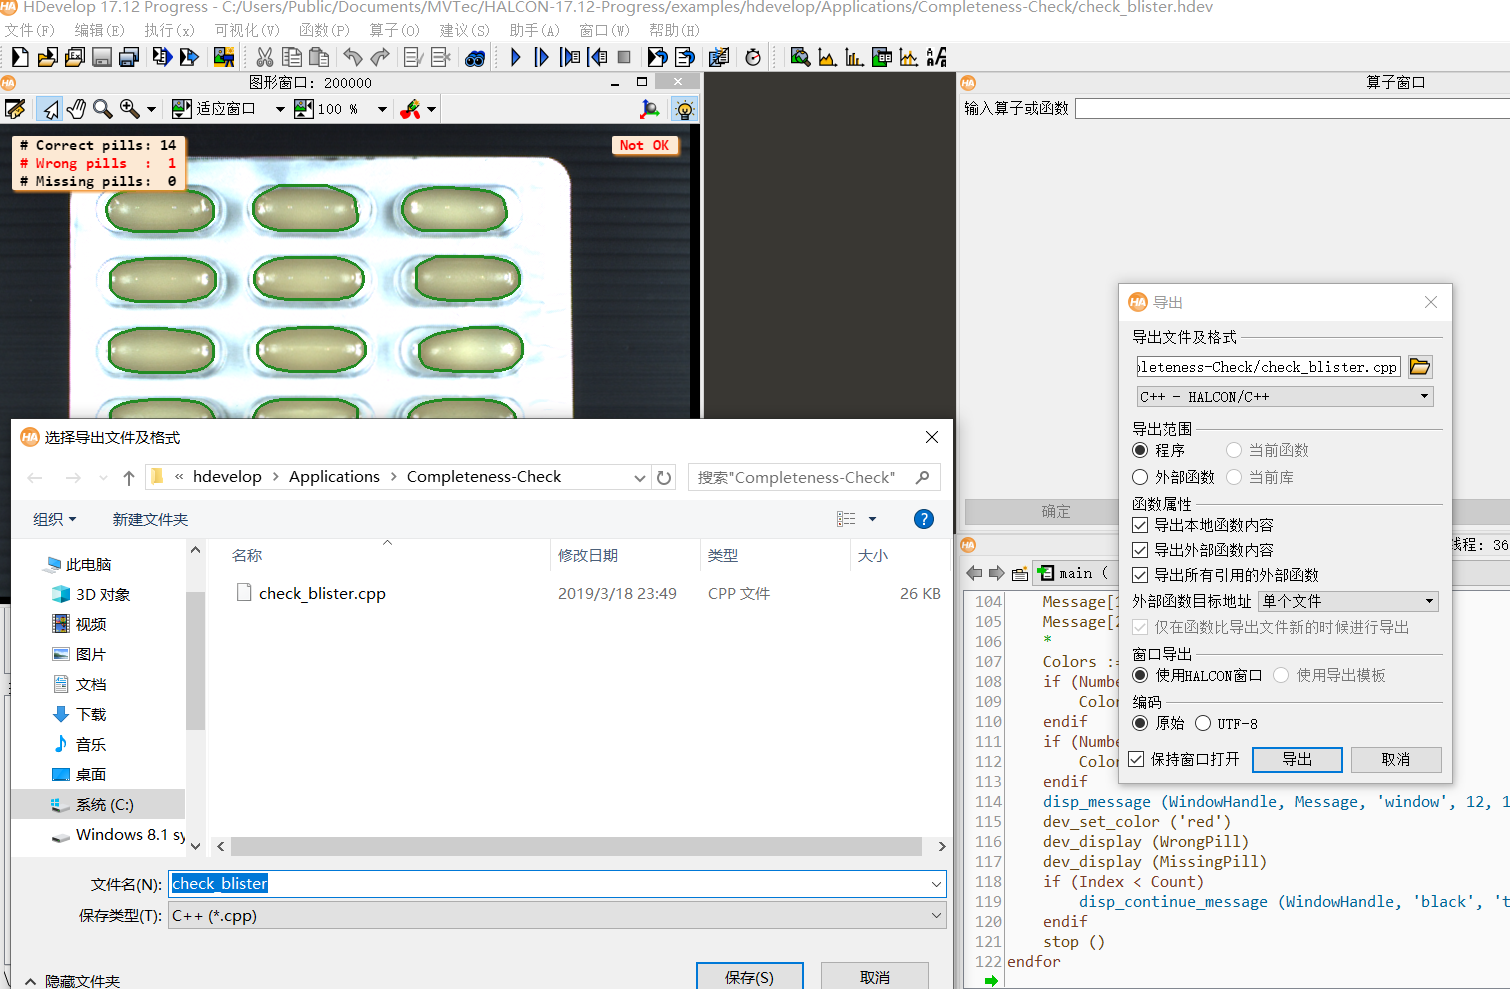The height and width of the screenshot is (989, 1510).
Task: Click the stopwatch profiler icon
Action: (753, 57)
